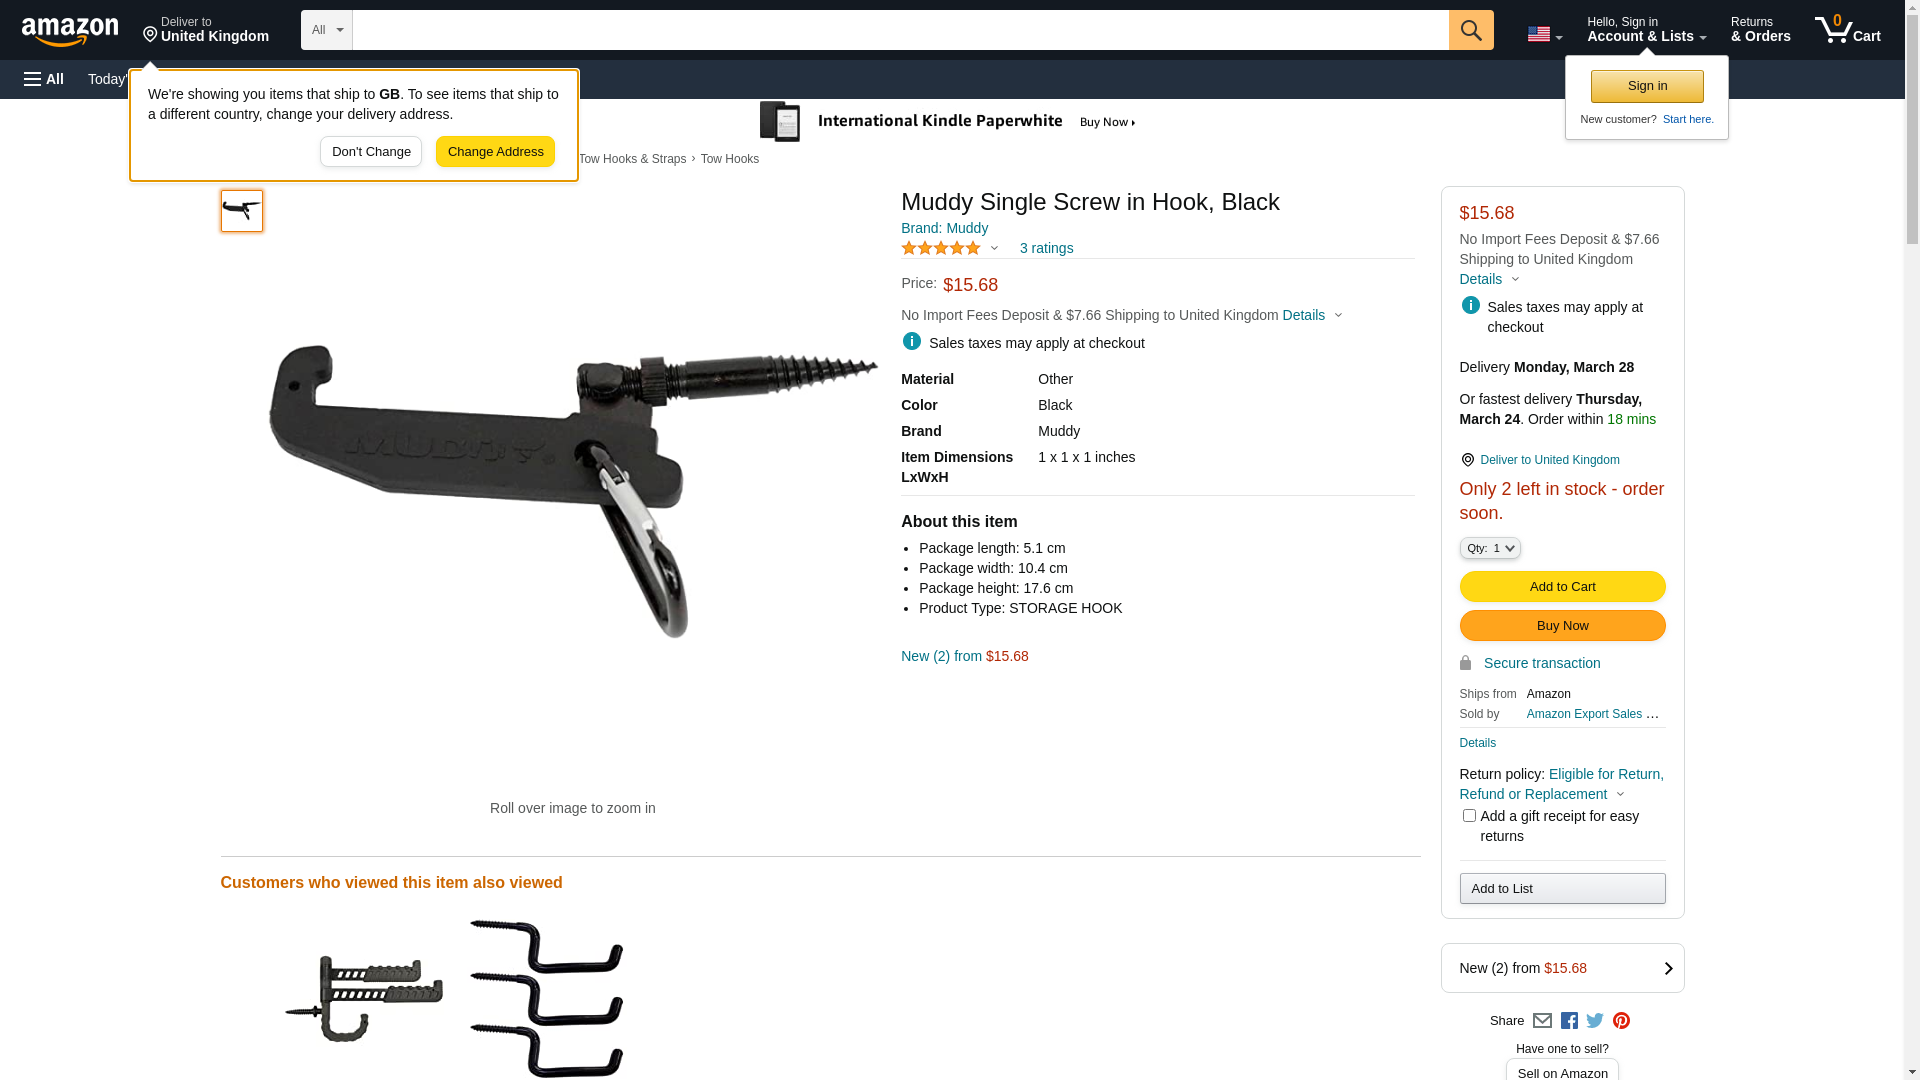This screenshot has width=1920, height=1080.
Task: Expand the country flag language selector
Action: tap(1544, 34)
